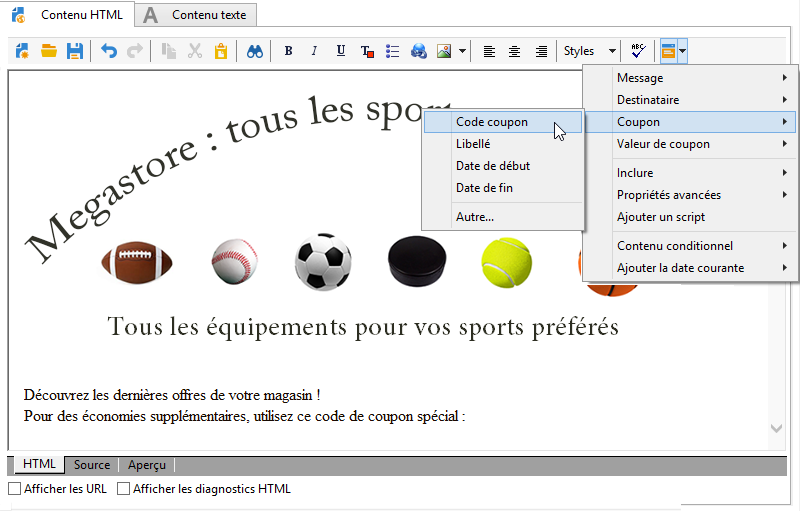Choose Date de début field
Screen dimensions: 800x511
(503, 166)
